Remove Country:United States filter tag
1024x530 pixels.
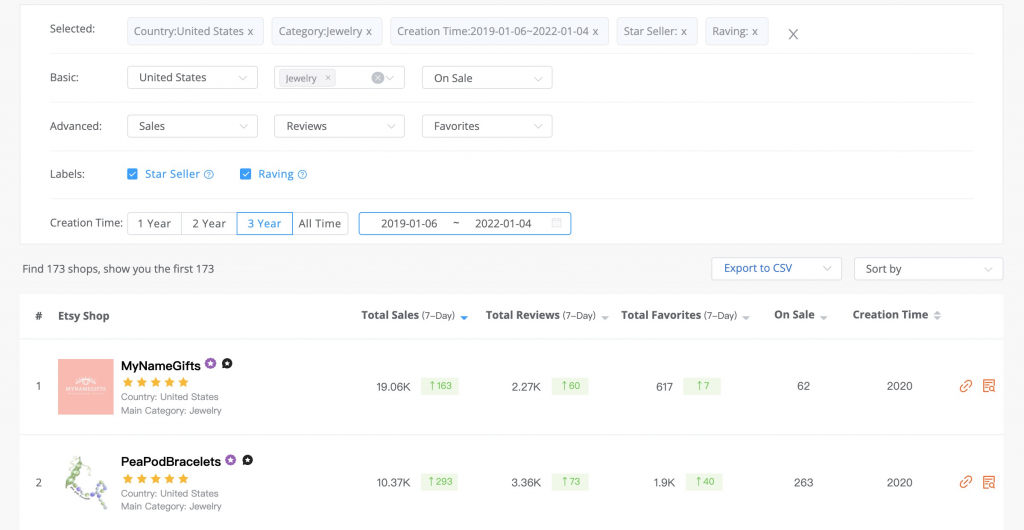(x=250, y=32)
